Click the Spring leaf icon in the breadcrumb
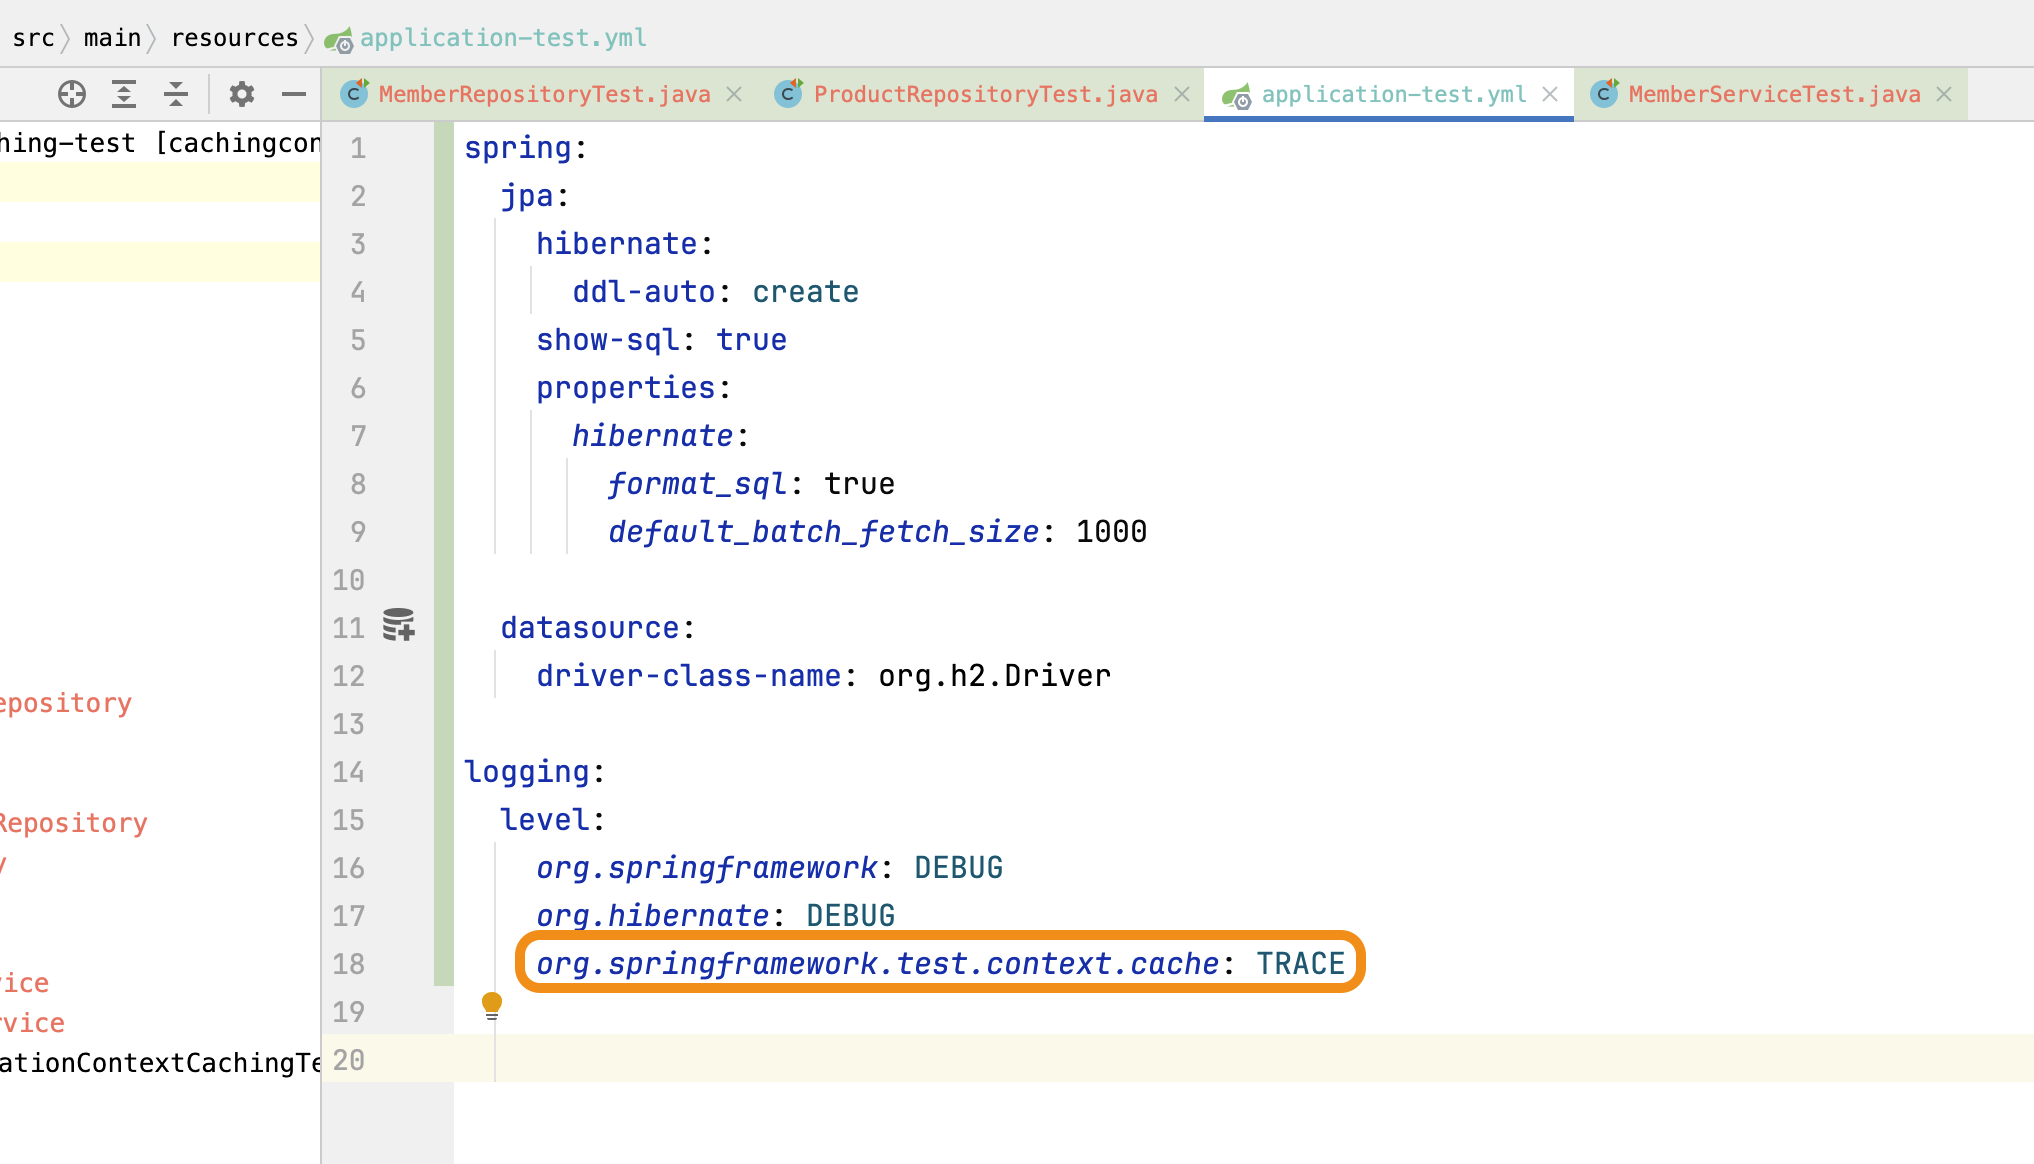The image size is (2034, 1164). point(338,40)
